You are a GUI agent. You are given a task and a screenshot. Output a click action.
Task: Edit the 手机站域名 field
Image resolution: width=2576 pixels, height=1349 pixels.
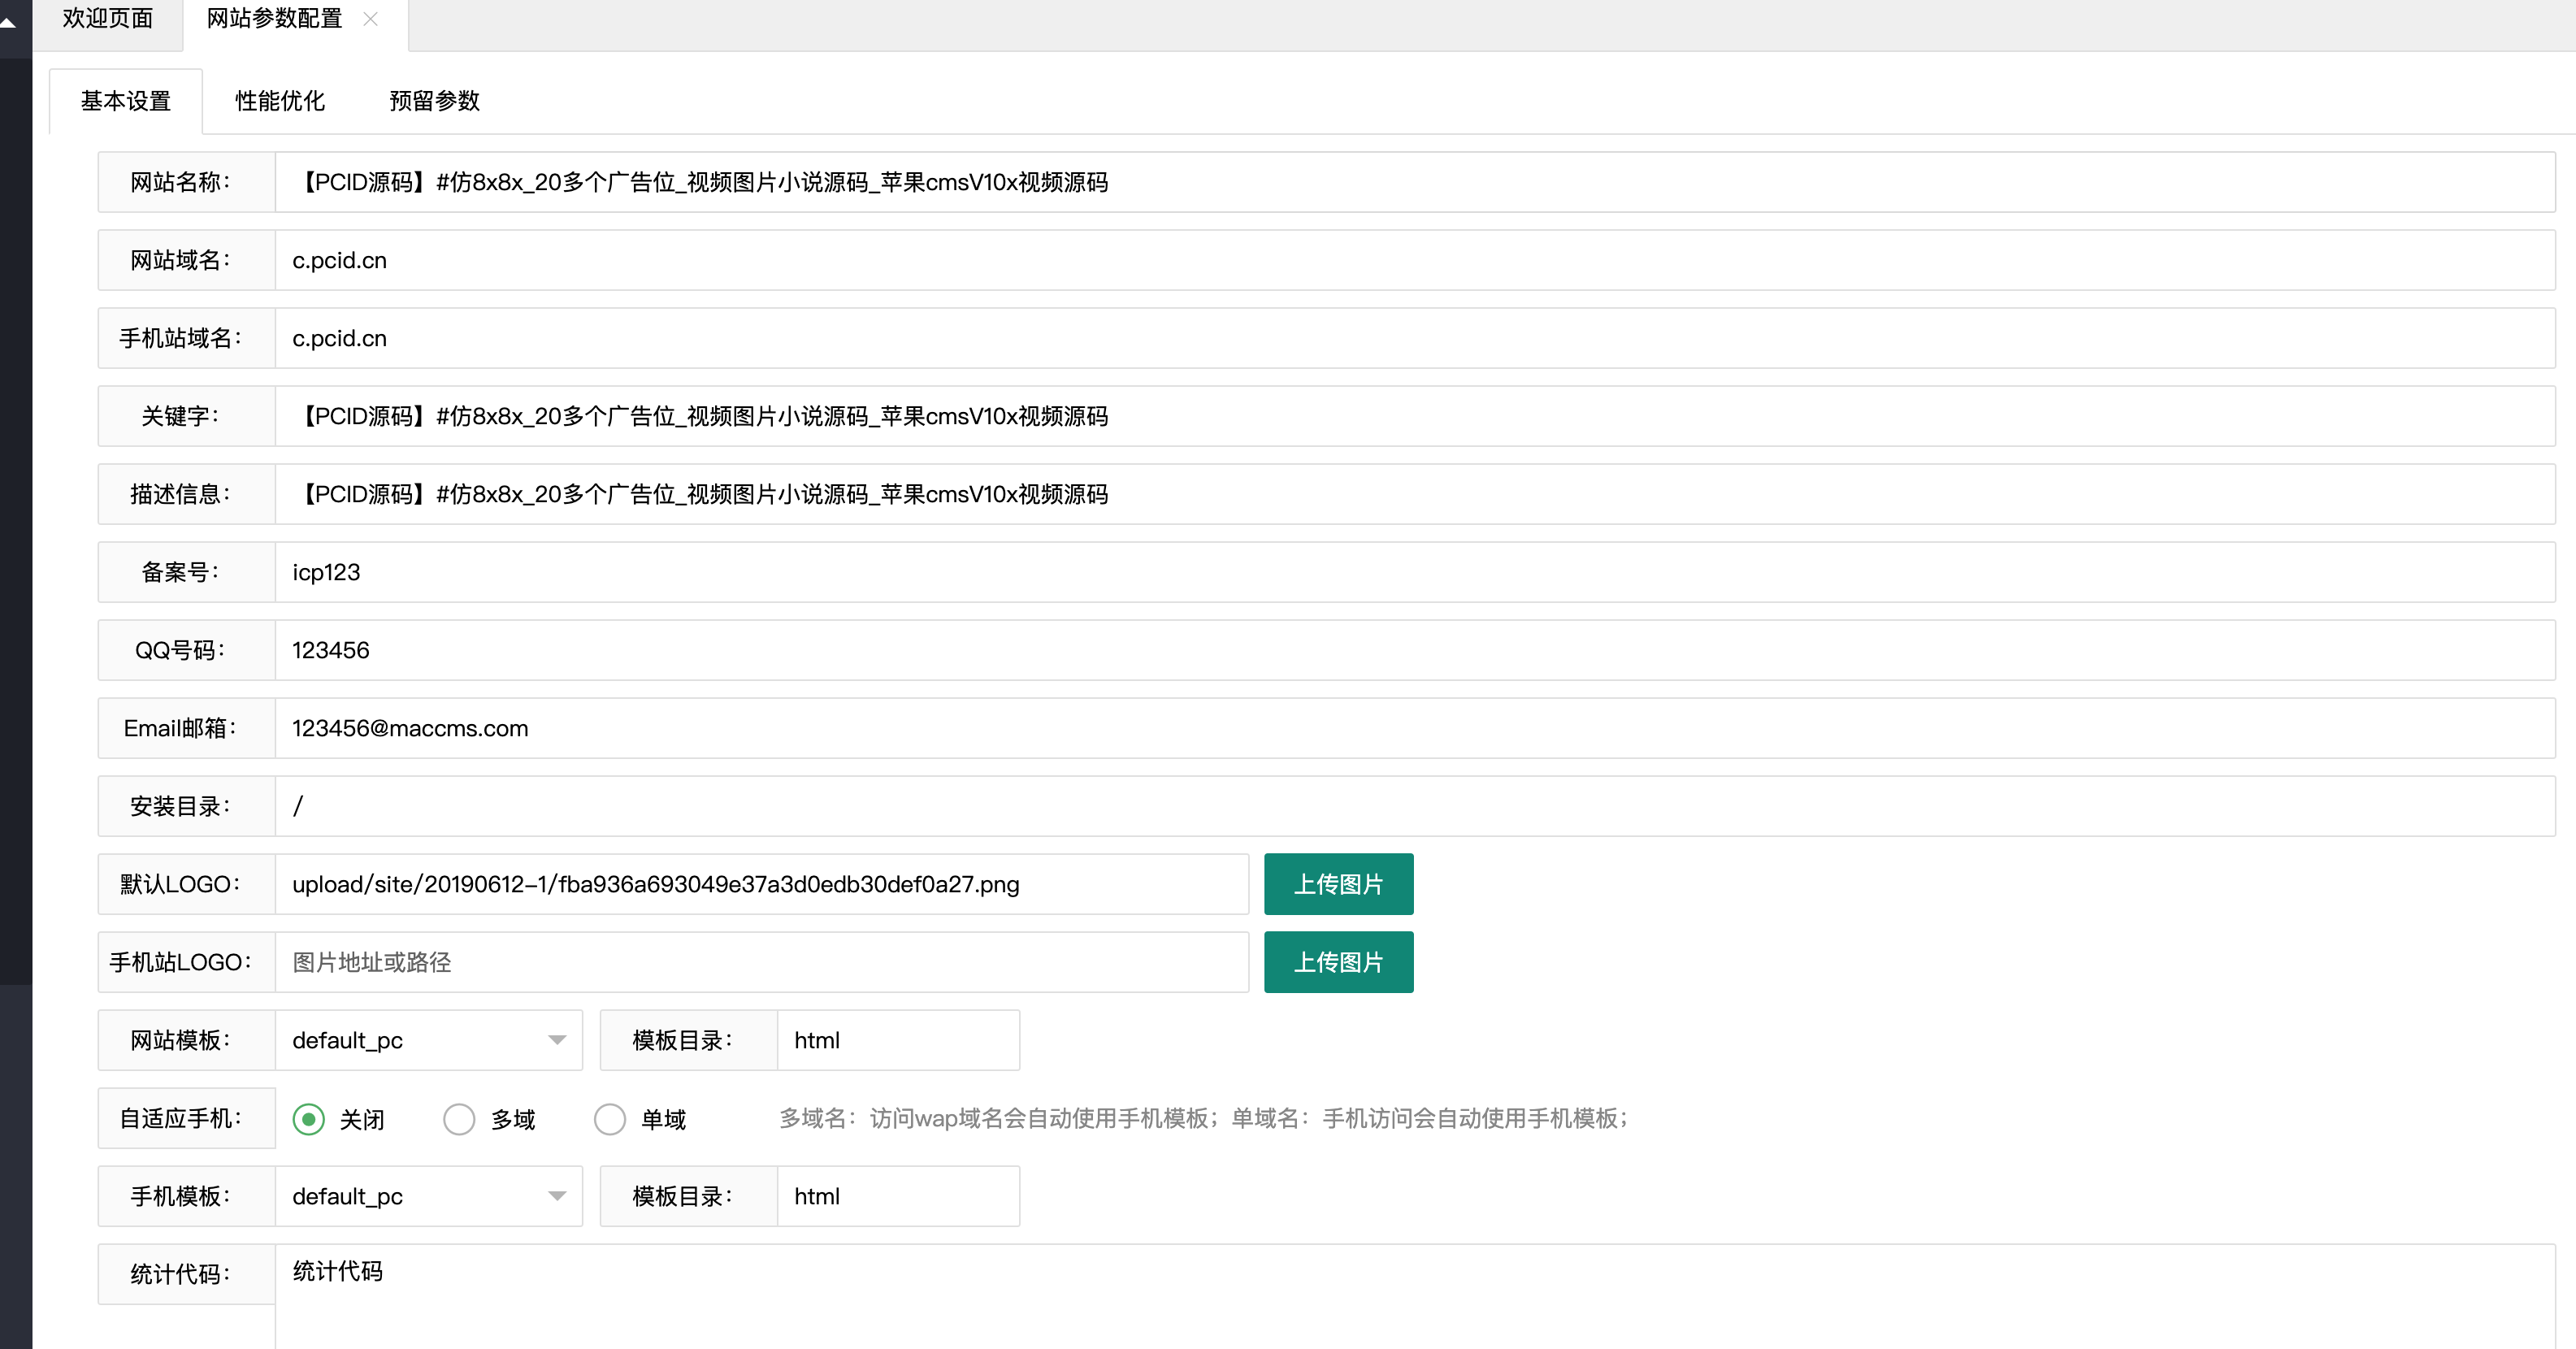tap(1415, 338)
